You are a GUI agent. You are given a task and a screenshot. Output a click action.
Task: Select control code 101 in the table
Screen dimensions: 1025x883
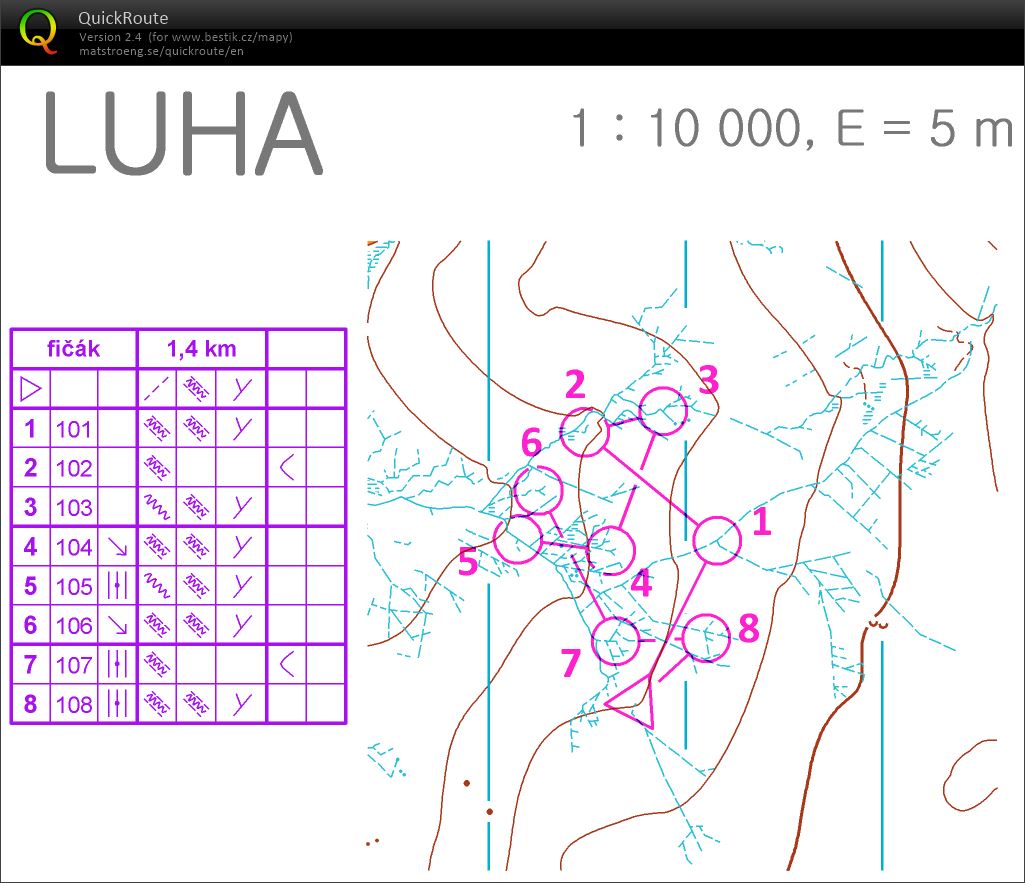[x=74, y=429]
